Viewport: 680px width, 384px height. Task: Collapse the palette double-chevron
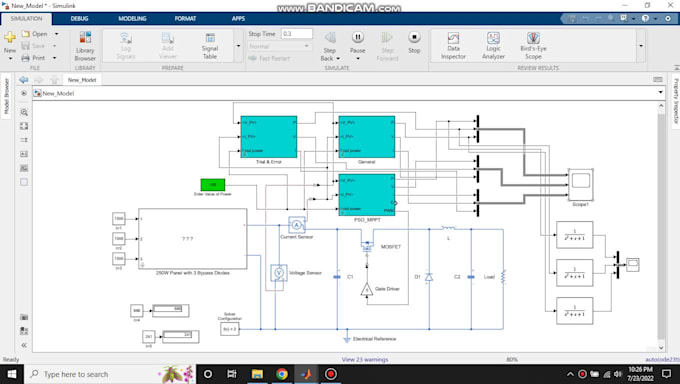click(x=24, y=345)
